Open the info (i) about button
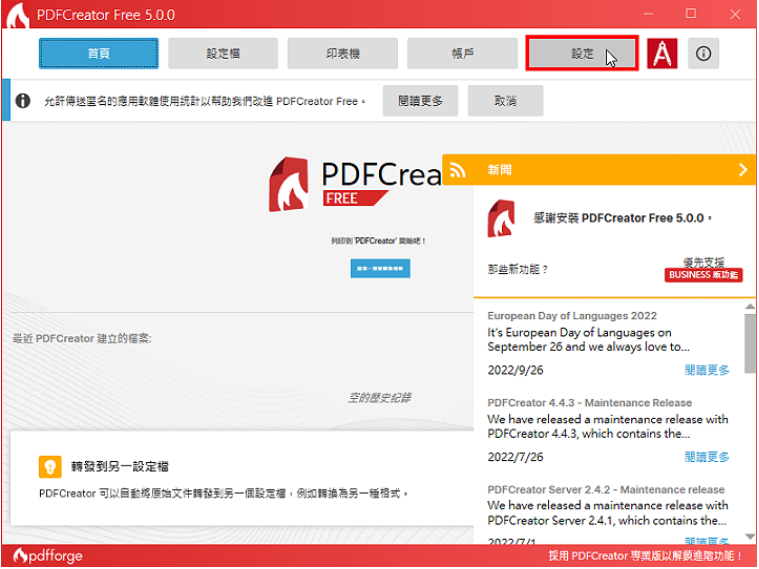Screen dimensions: 759x569 pyautogui.click(x=703, y=53)
